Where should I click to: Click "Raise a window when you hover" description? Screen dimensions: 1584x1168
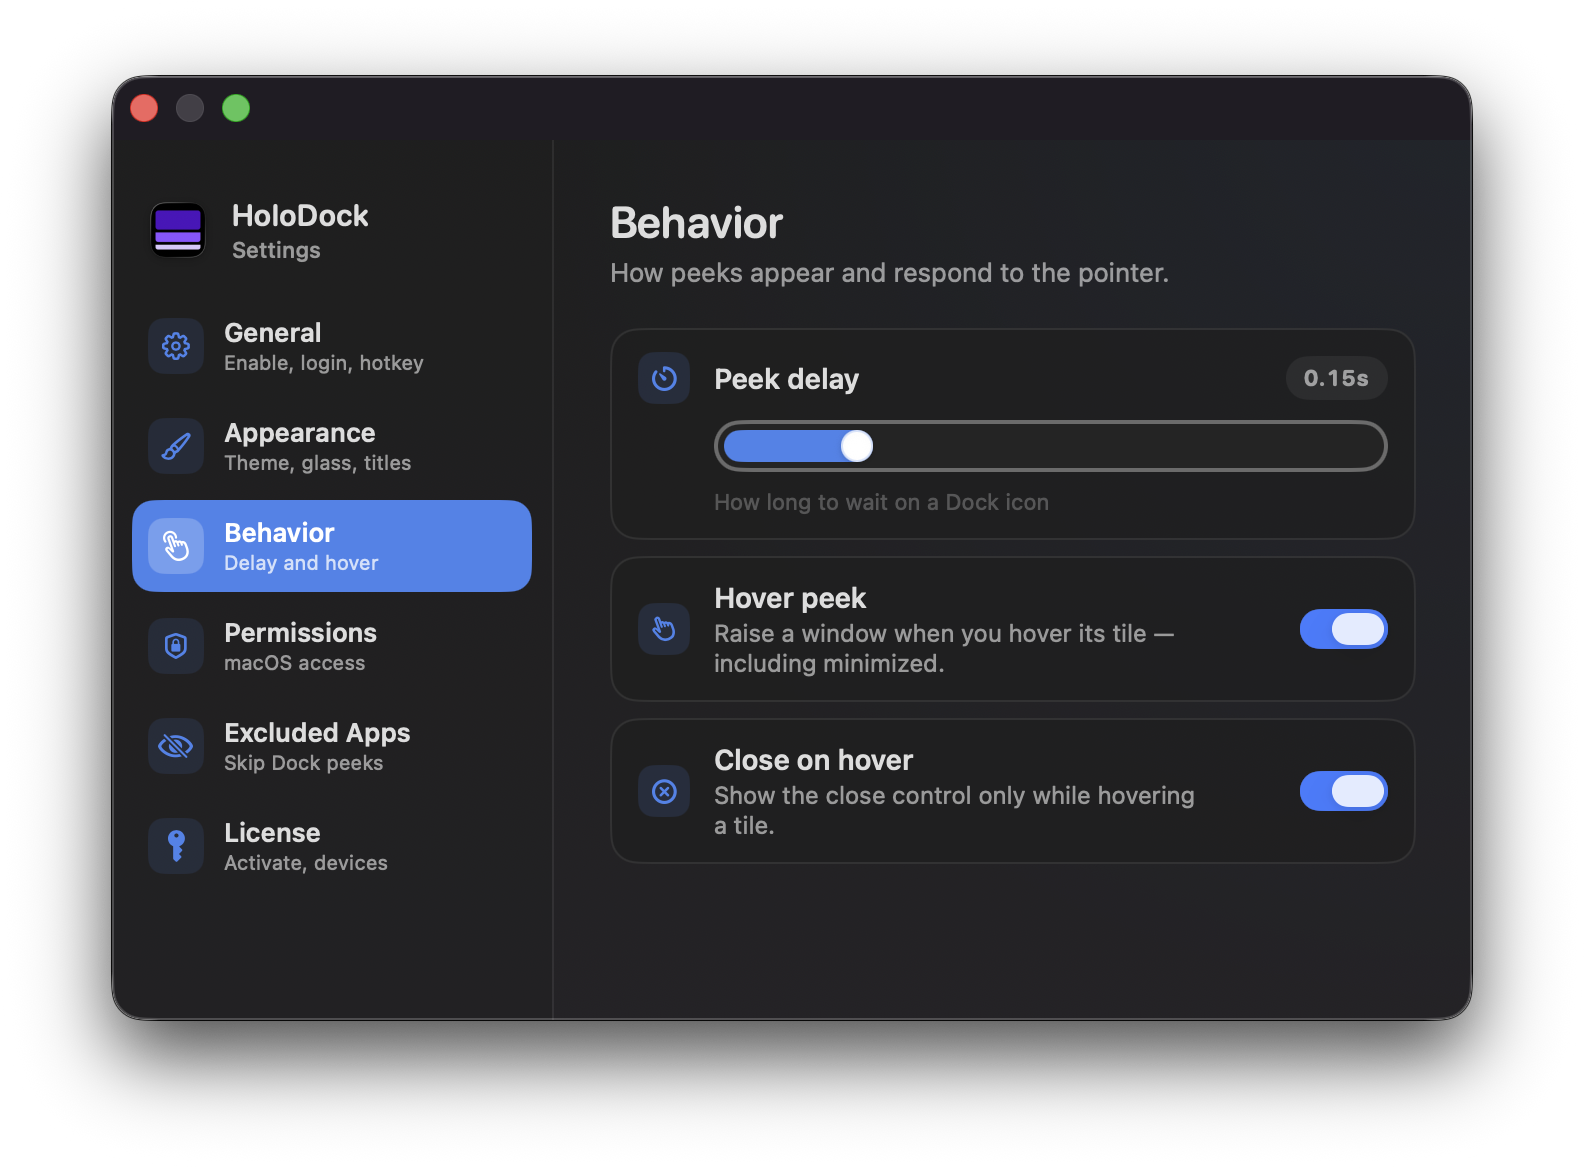pyautogui.click(x=943, y=648)
